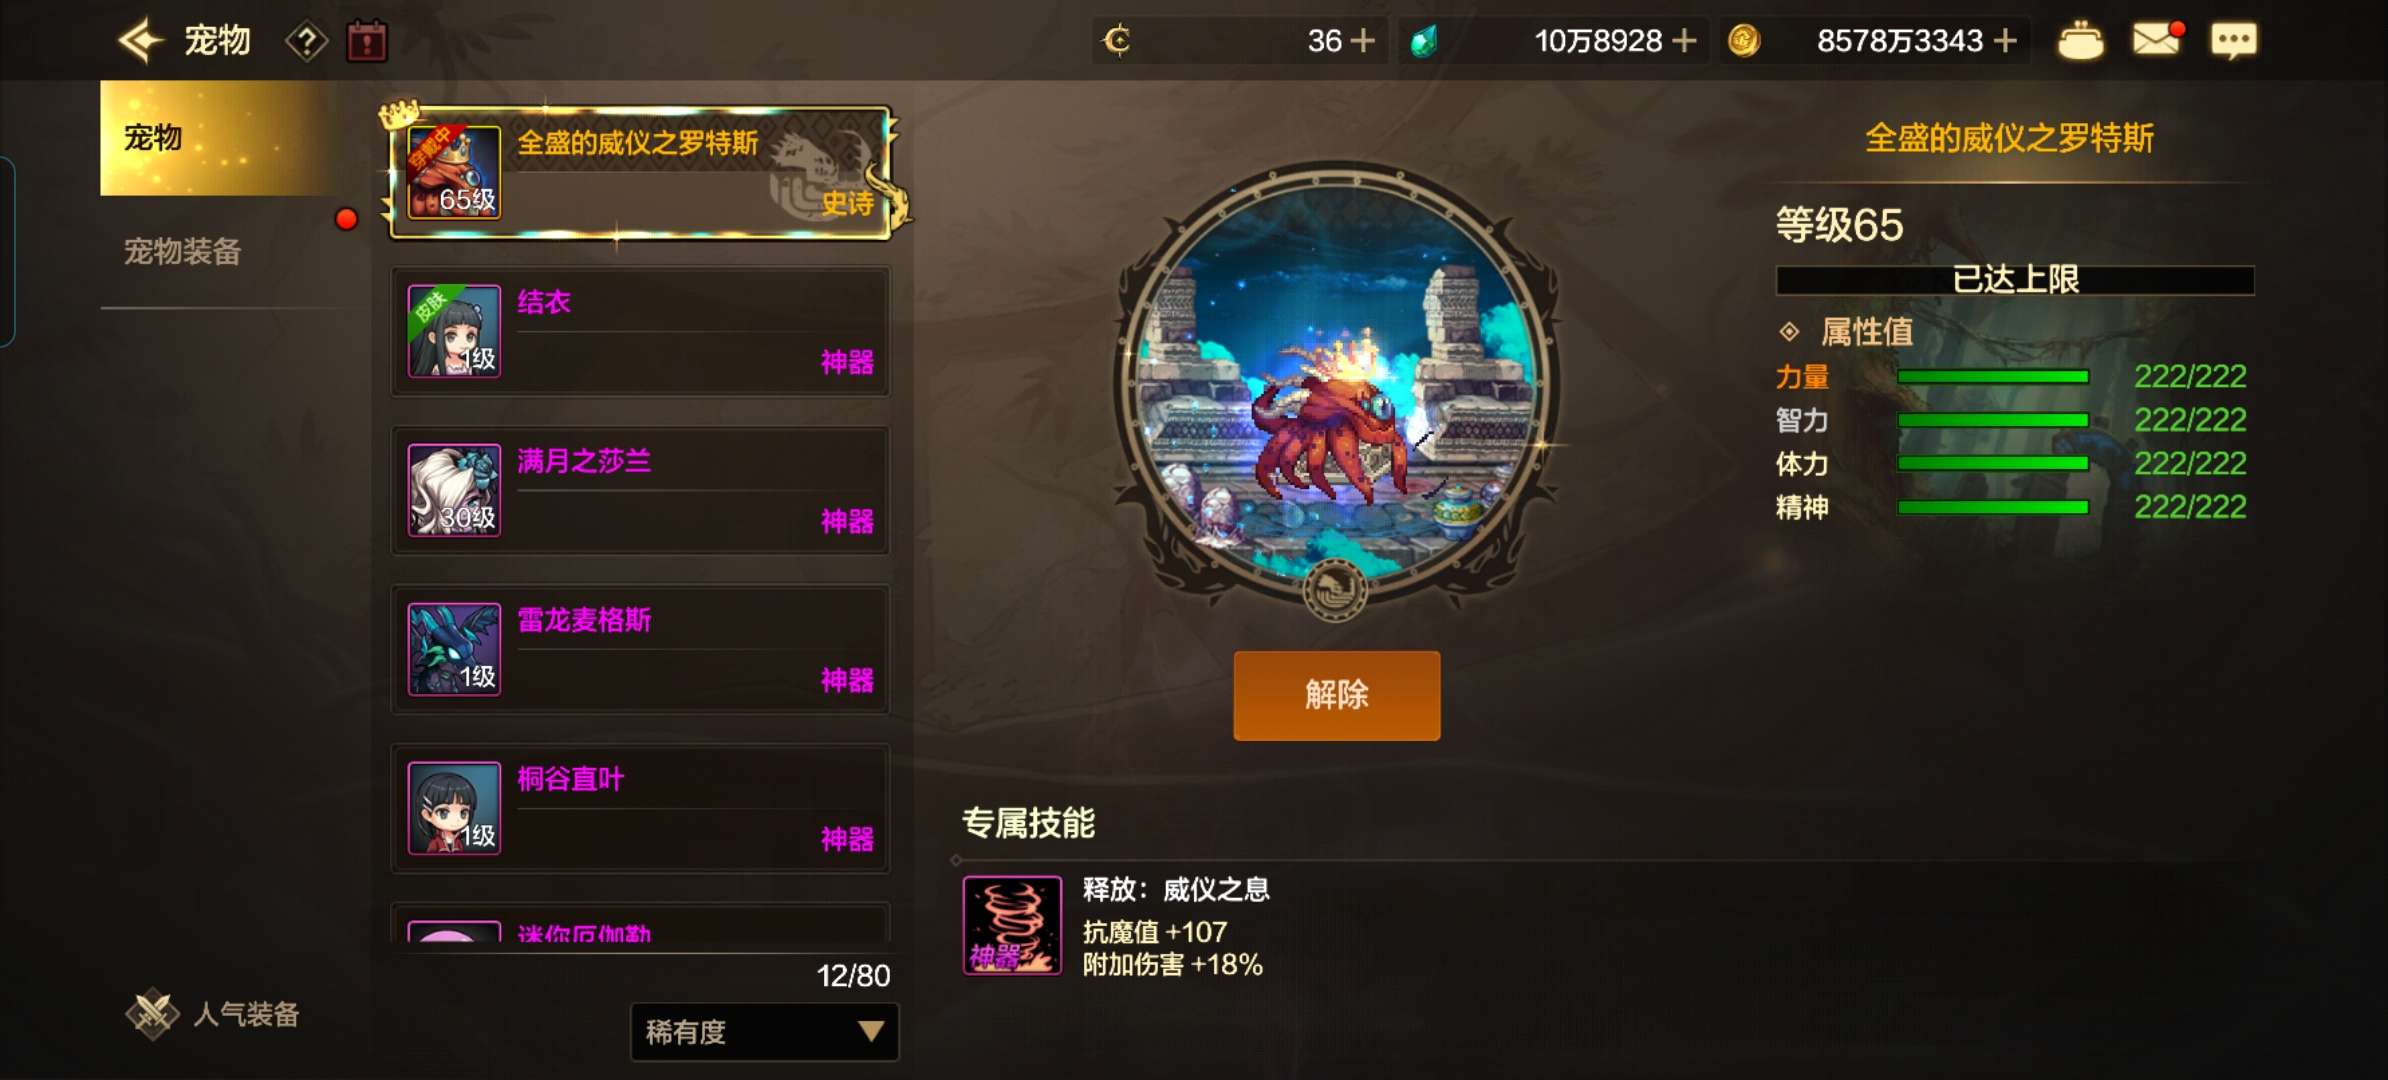Click the 威仪之息 skill icon
The width and height of the screenshot is (2388, 1080).
click(x=1012, y=925)
